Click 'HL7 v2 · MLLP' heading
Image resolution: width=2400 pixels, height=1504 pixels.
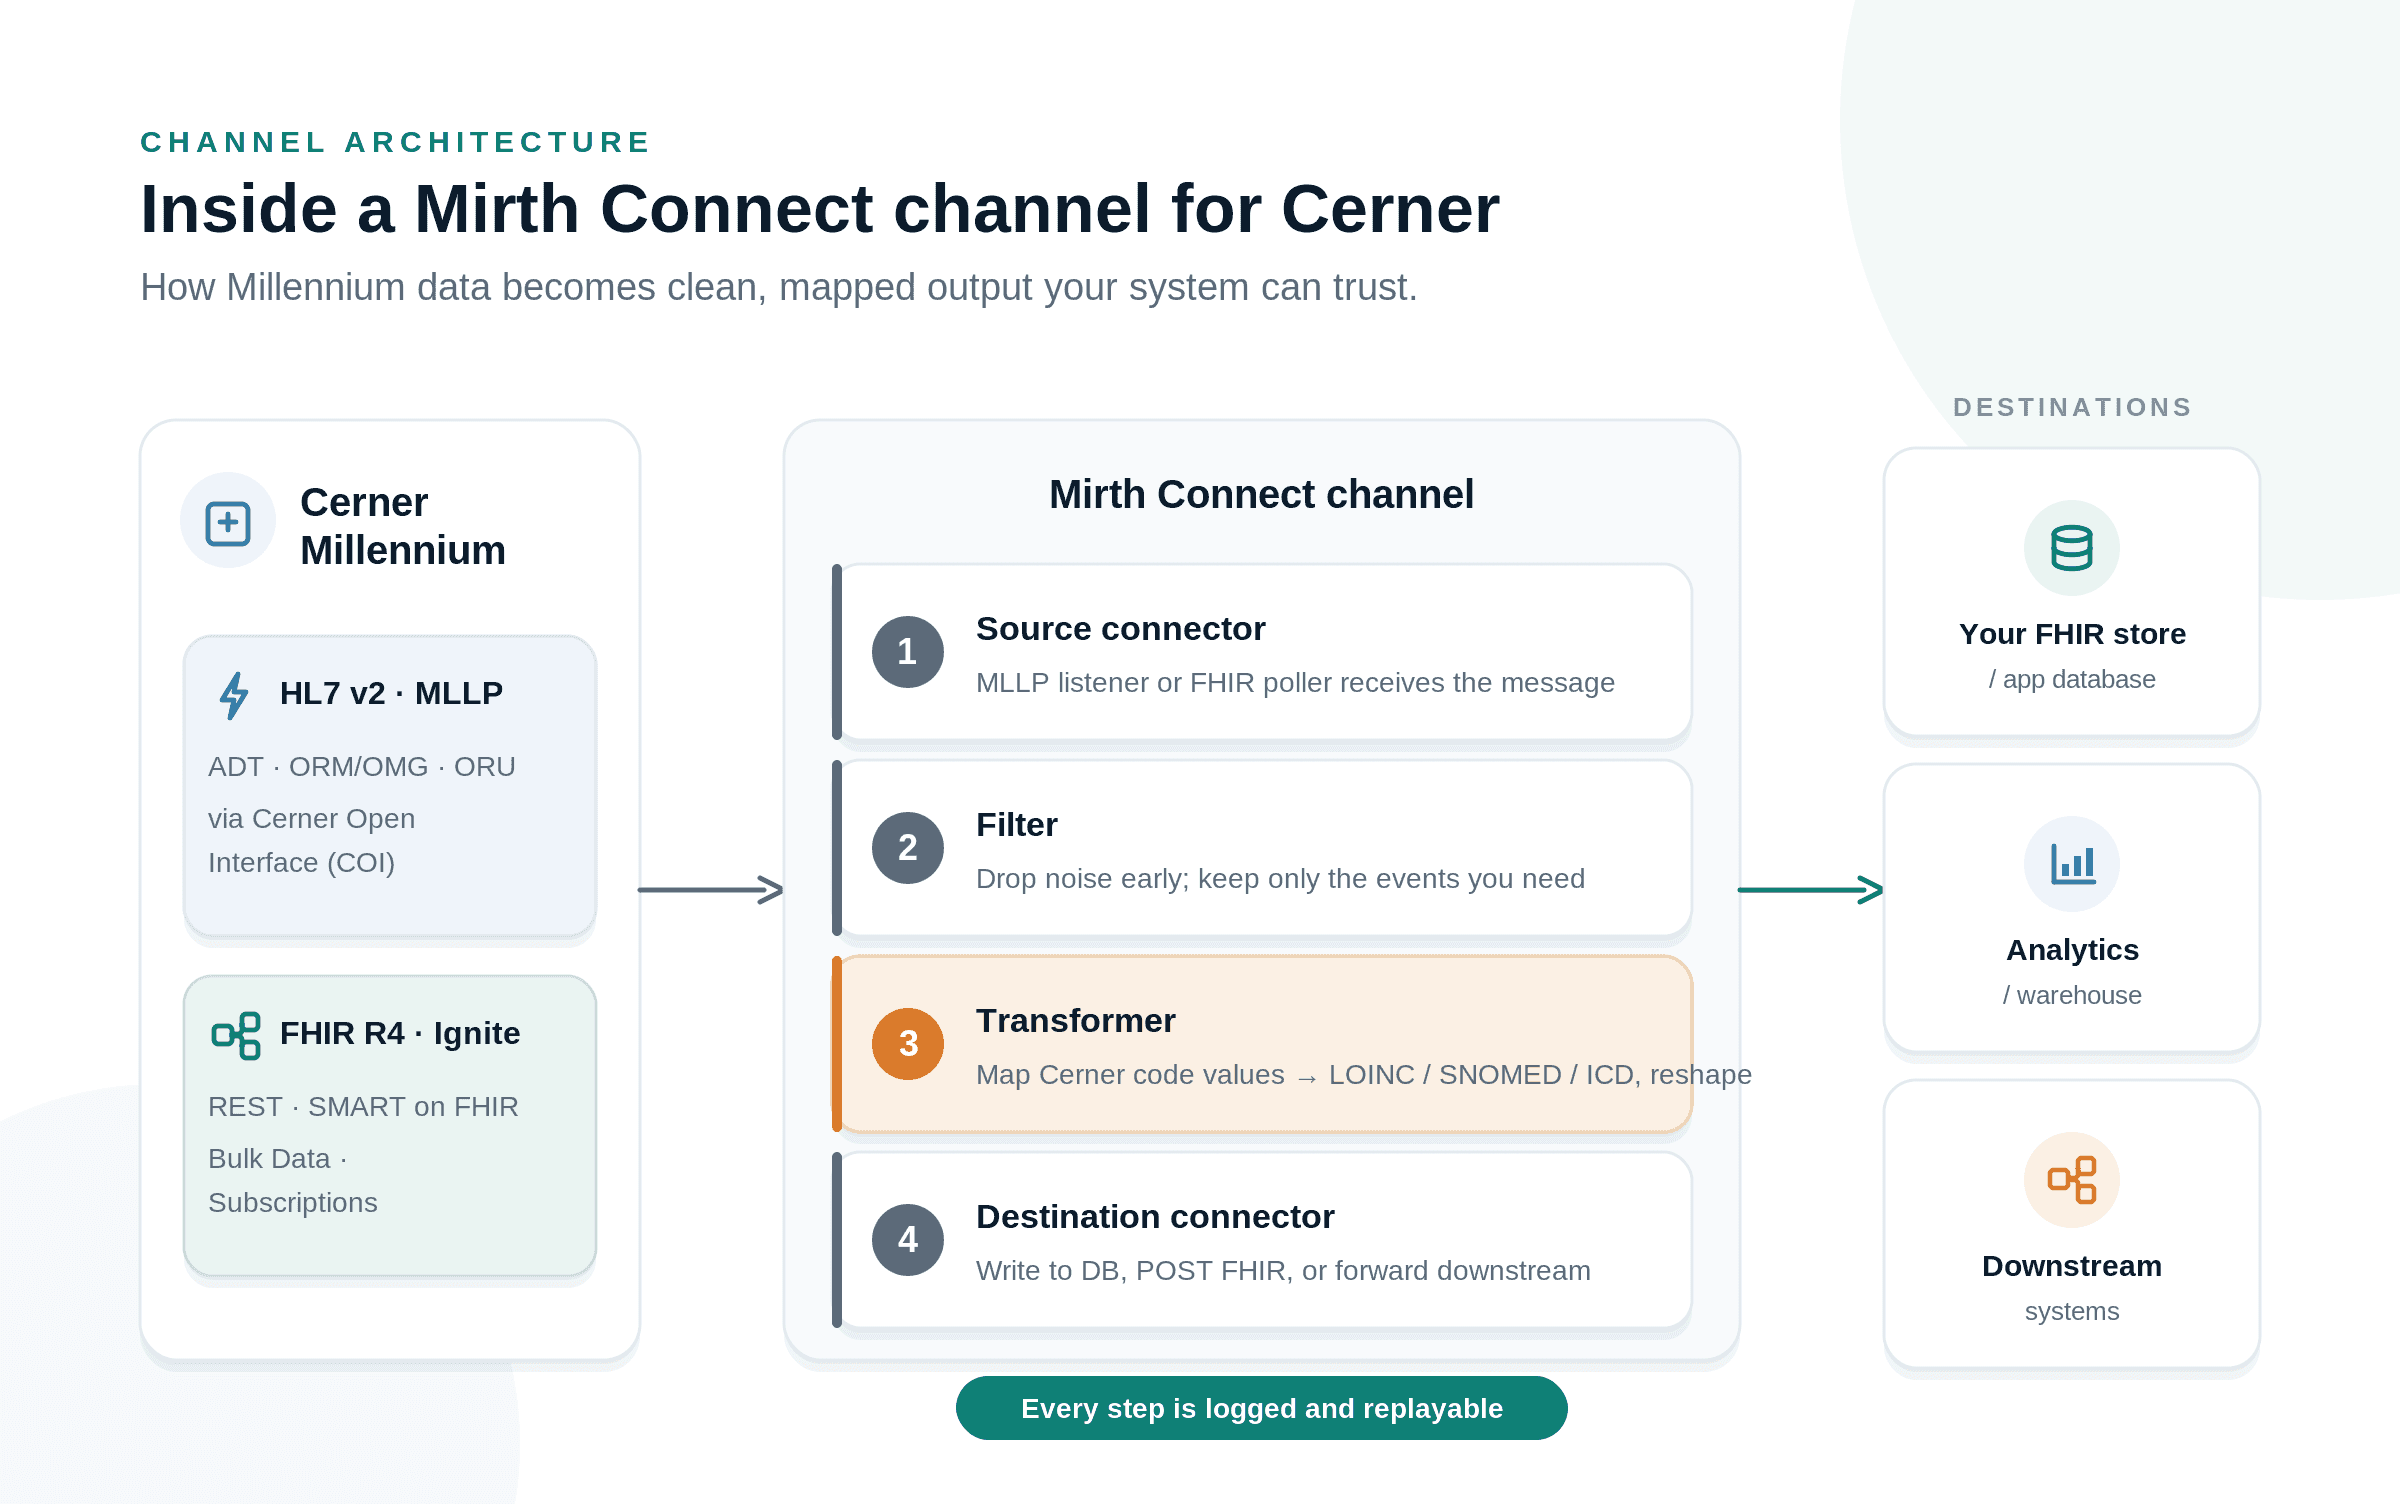point(391,693)
